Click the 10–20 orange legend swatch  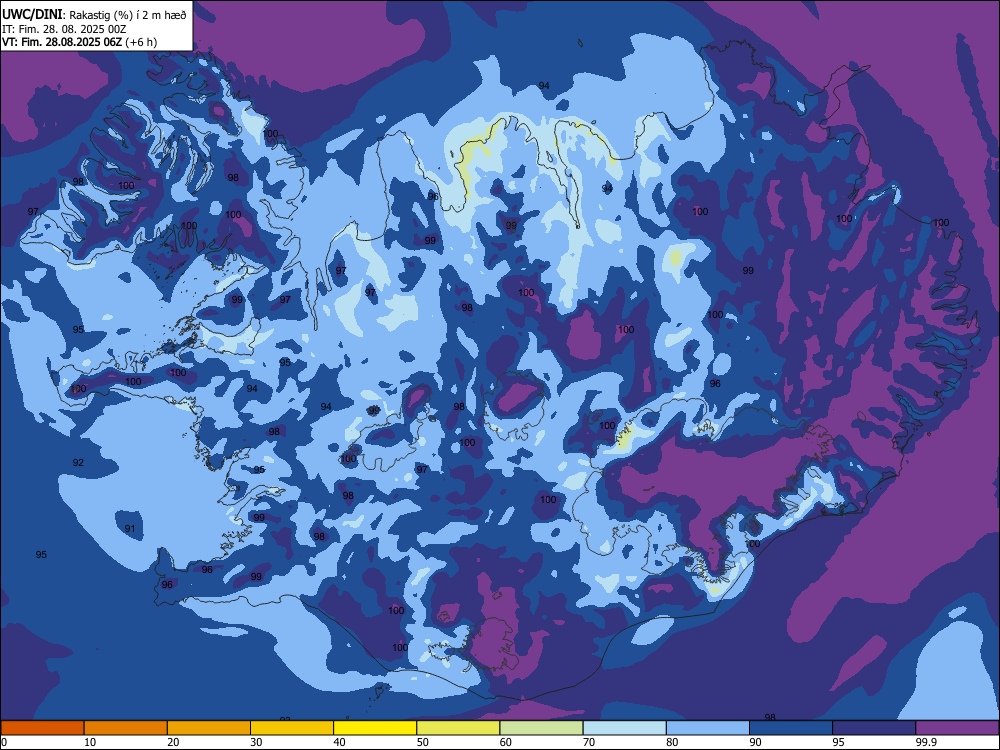pyautogui.click(x=126, y=728)
